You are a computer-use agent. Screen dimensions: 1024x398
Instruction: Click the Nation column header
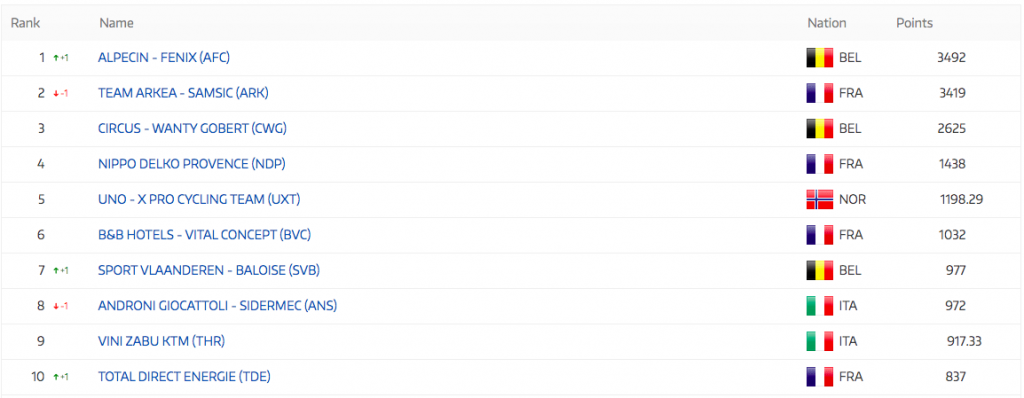click(827, 23)
